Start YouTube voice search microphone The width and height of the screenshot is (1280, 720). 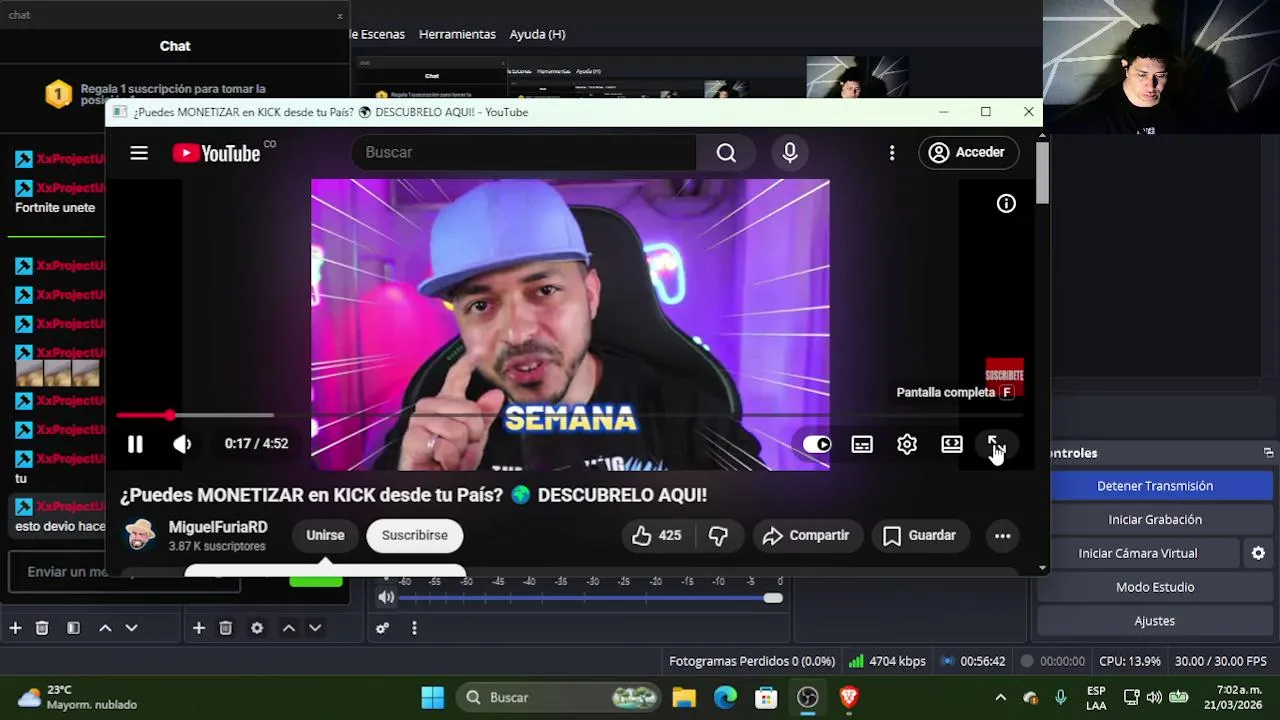point(790,152)
